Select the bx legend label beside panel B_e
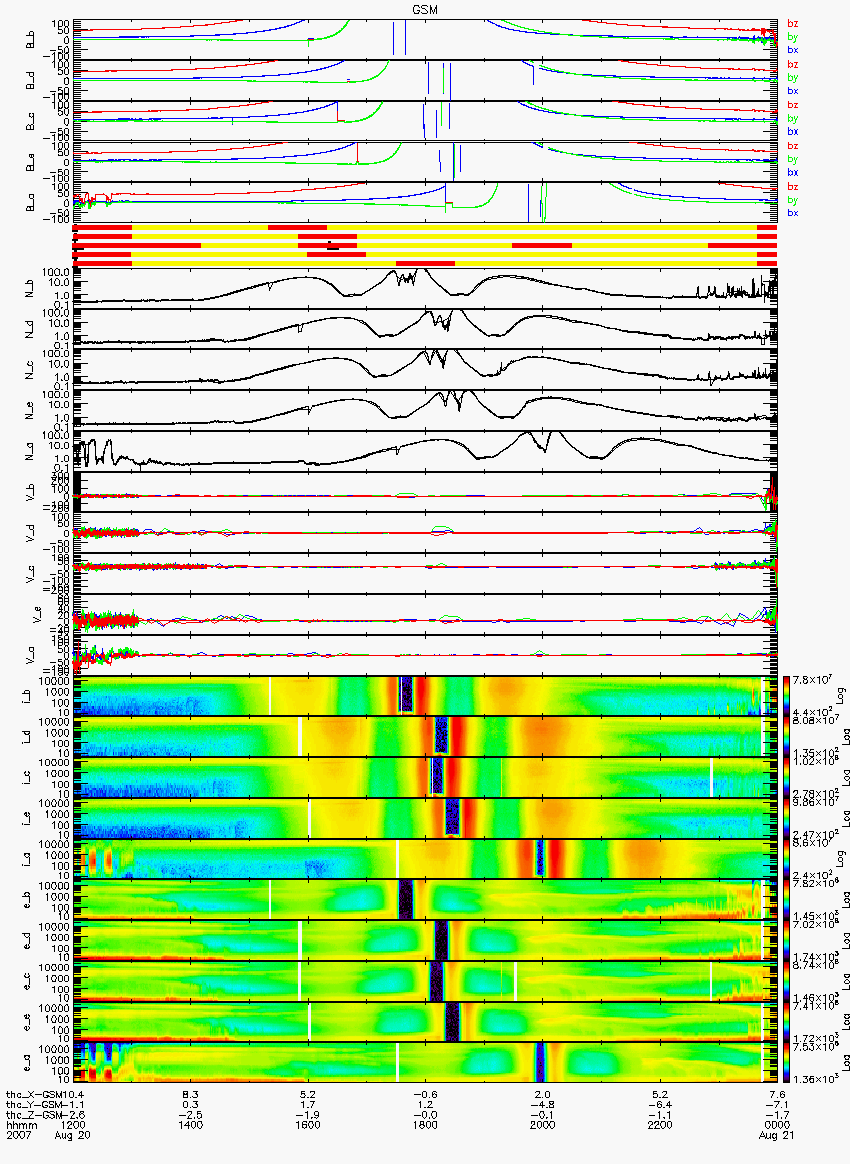Viewport: 850px width, 1164px height. 793,172
